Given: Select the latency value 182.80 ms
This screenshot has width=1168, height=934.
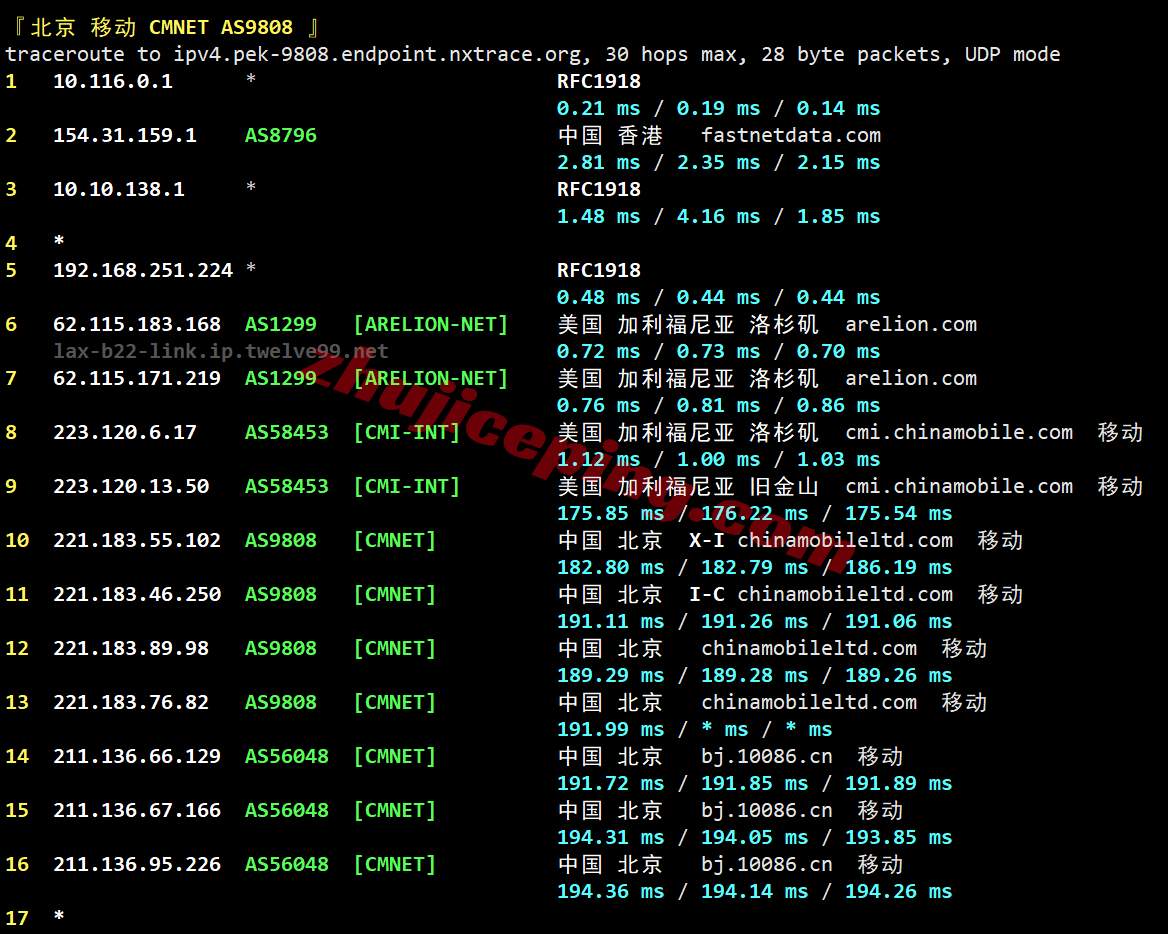Looking at the screenshot, I should (x=611, y=568).
